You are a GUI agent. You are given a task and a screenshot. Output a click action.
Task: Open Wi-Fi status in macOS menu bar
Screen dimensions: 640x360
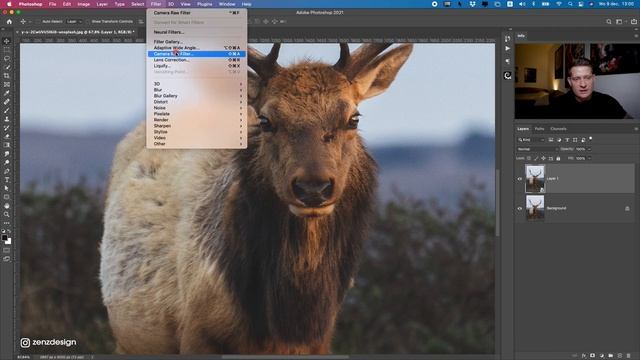pyautogui.click(x=559, y=4)
